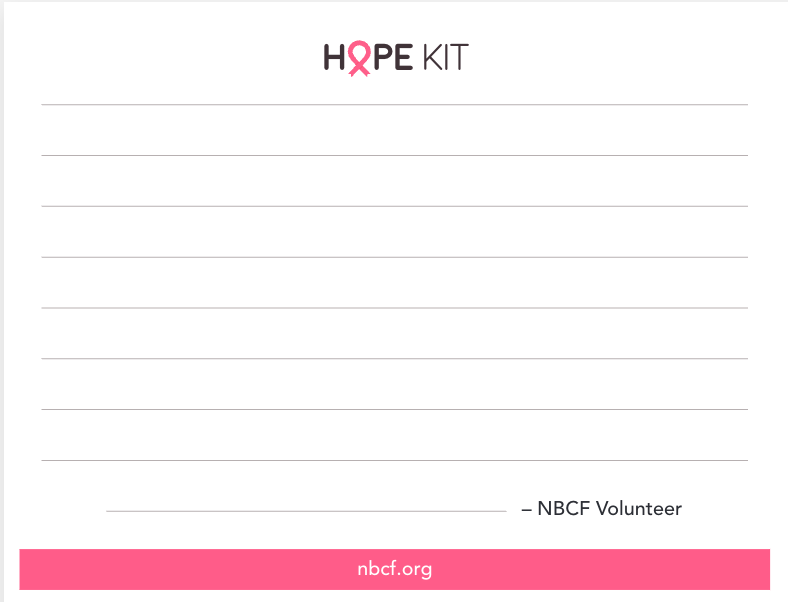Select the second writing line on the card
The height and width of the screenshot is (602, 788).
click(394, 155)
